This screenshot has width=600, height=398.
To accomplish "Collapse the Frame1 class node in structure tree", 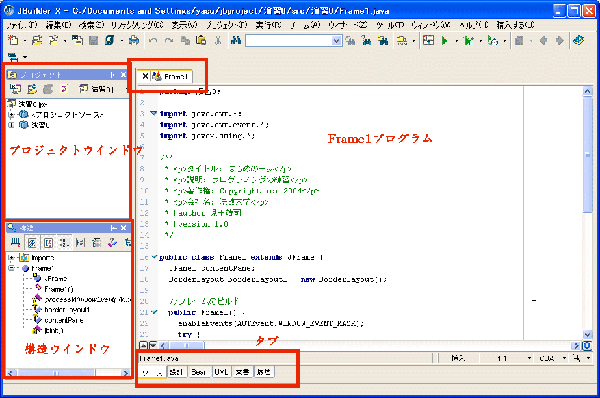I will (11, 268).
